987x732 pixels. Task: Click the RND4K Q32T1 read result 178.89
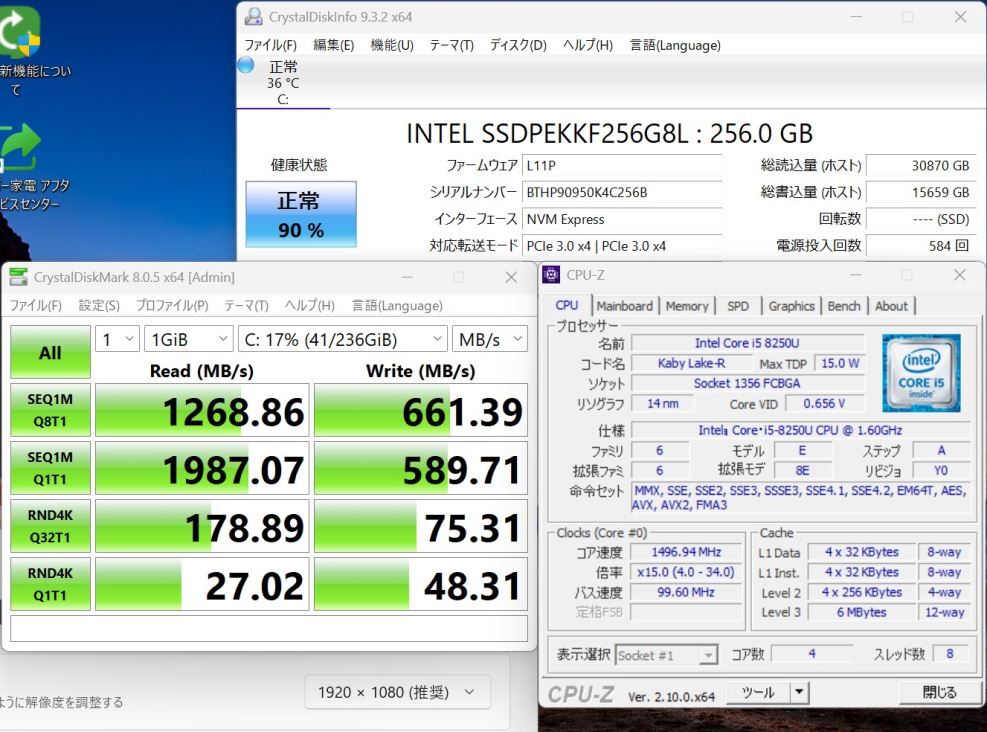coord(202,526)
